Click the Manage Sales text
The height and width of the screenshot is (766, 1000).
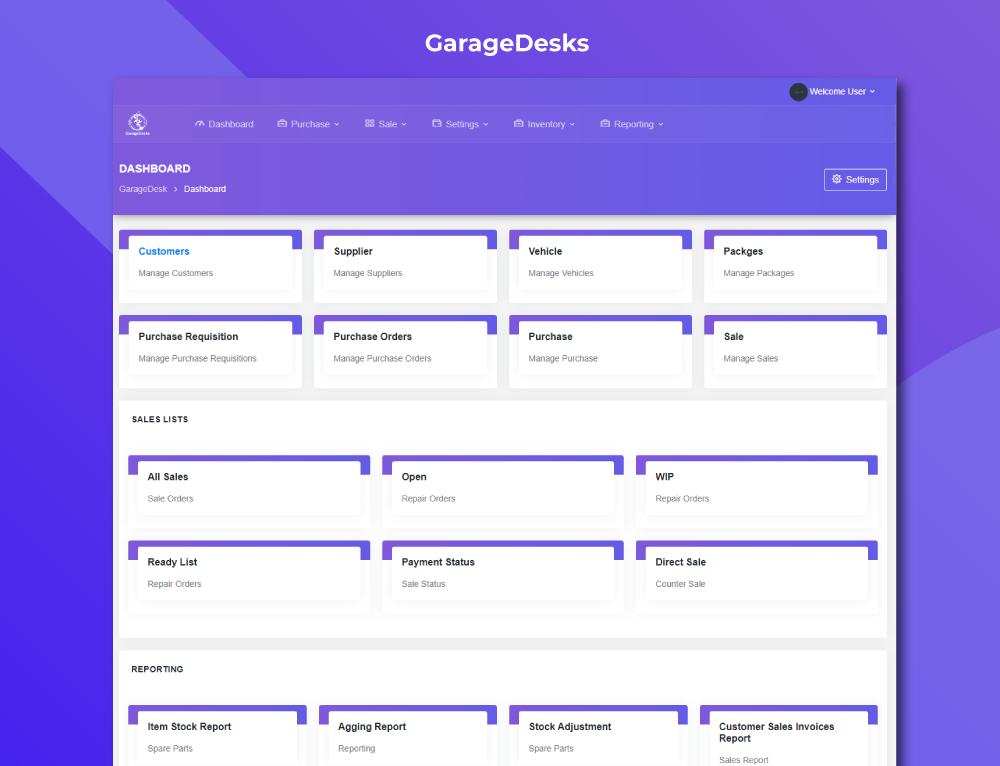(751, 358)
